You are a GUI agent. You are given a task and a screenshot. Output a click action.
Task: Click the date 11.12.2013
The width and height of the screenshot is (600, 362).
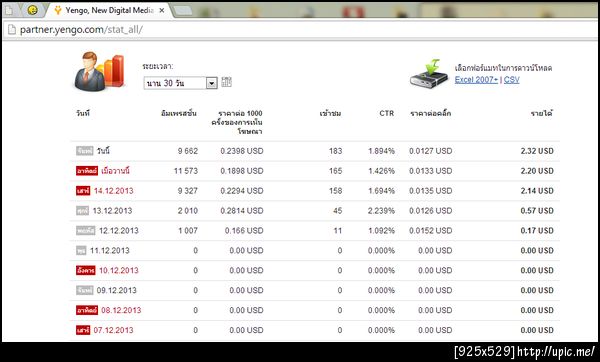(x=110, y=250)
